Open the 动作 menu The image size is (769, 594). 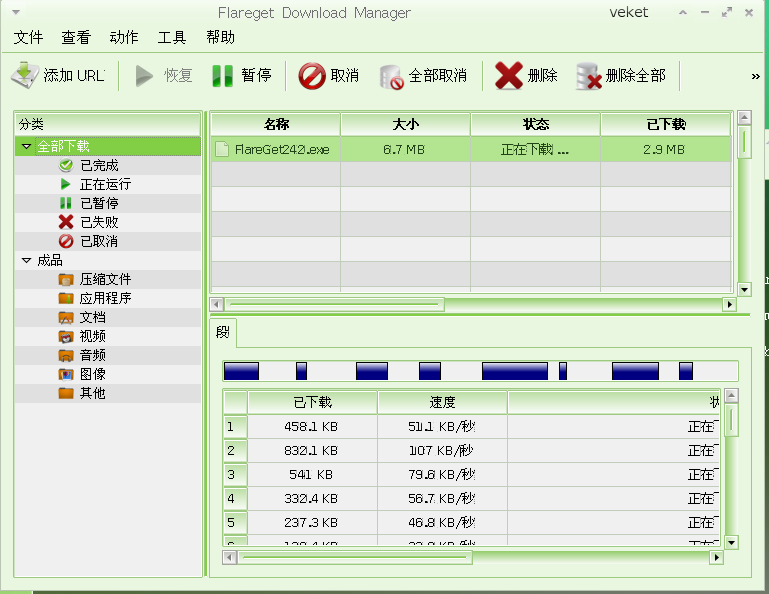[124, 37]
